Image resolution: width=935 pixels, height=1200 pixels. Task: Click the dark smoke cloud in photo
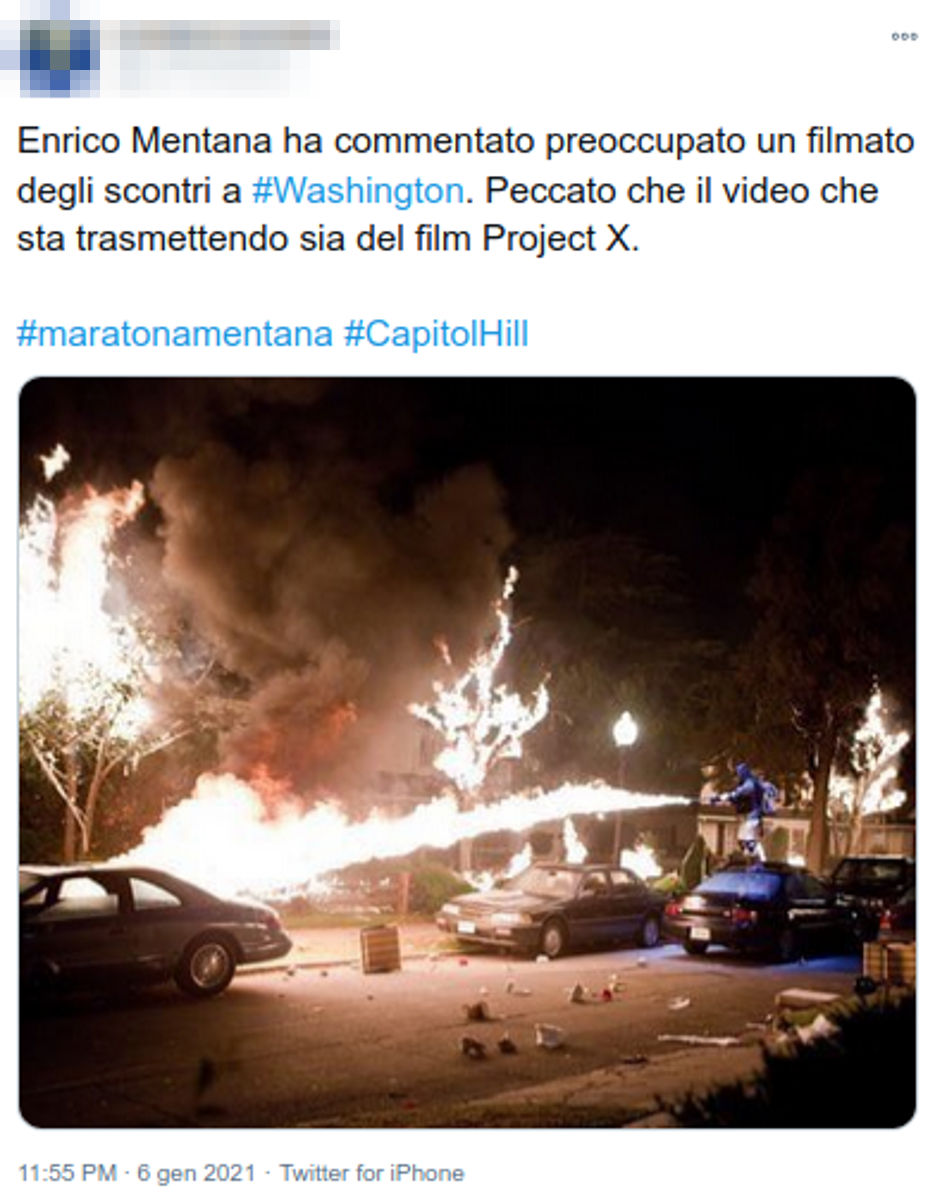click(x=330, y=600)
